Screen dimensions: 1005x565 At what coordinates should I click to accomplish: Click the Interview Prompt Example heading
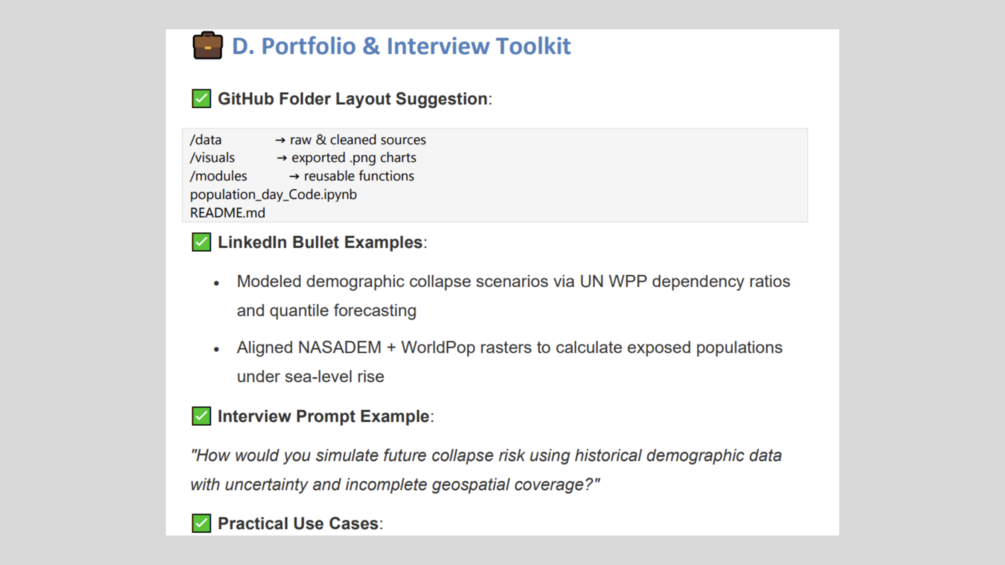[x=326, y=416]
